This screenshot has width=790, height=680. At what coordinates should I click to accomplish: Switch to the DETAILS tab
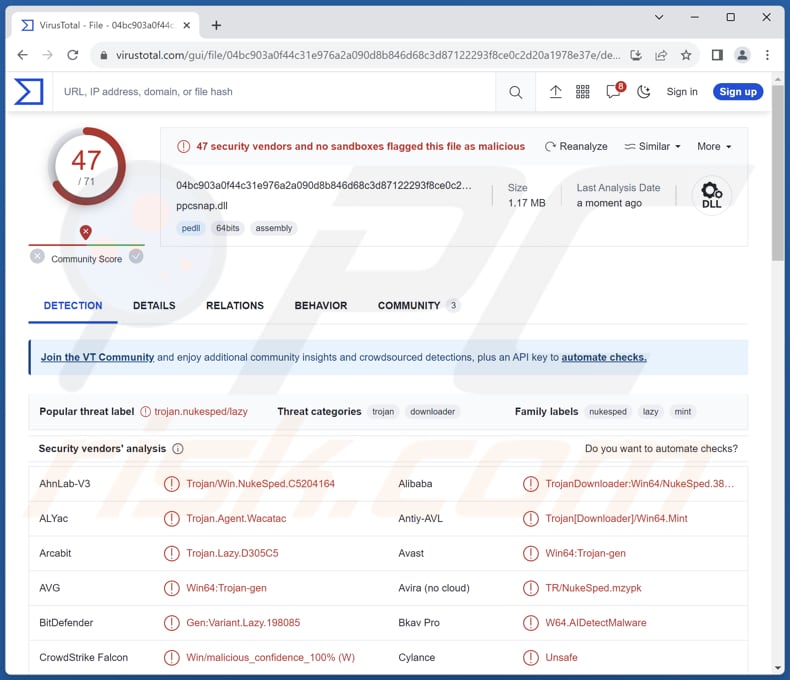coord(154,306)
